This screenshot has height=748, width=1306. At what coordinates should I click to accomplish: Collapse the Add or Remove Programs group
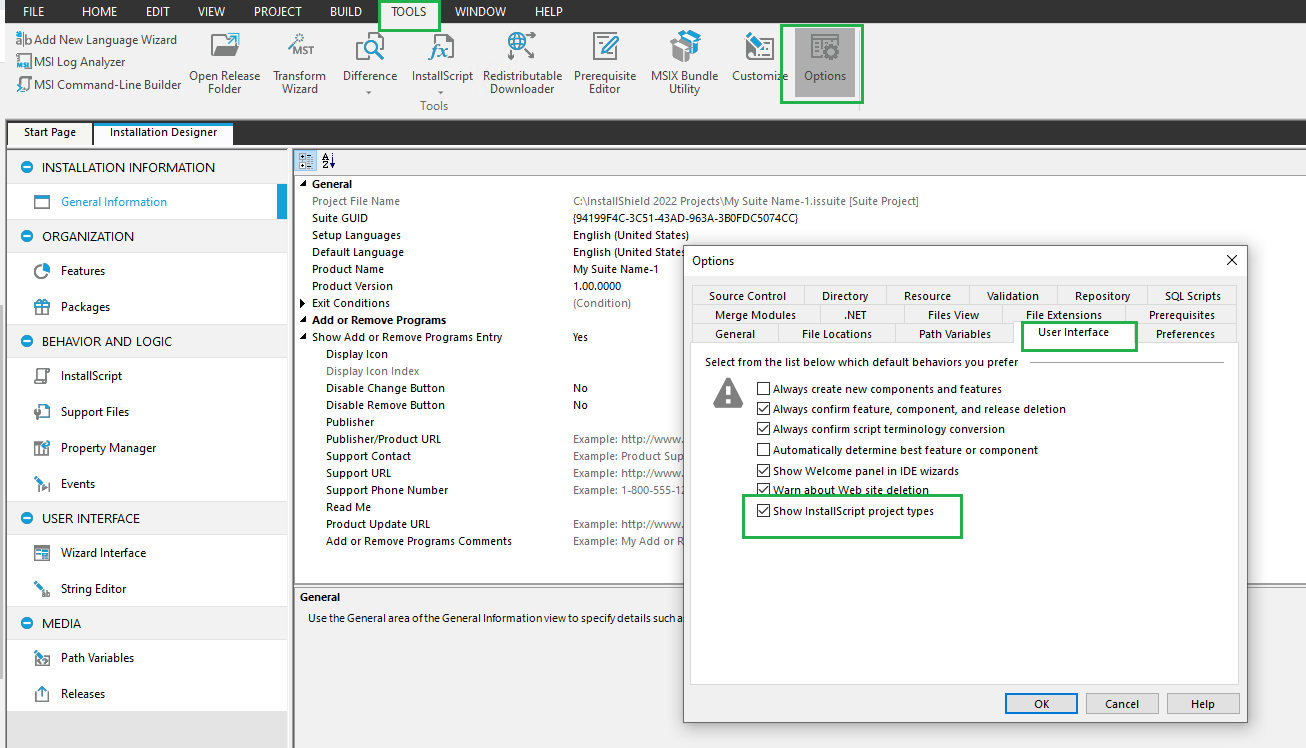click(305, 319)
